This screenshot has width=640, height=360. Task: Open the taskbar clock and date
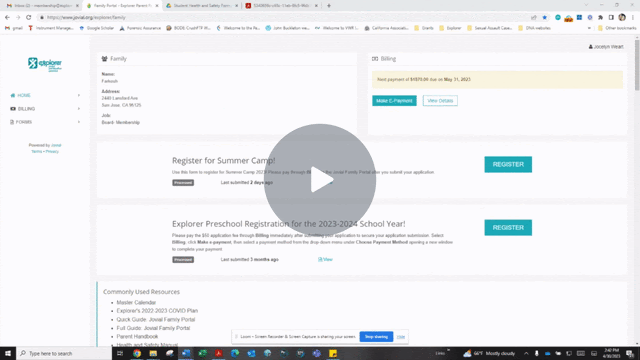[611, 353]
